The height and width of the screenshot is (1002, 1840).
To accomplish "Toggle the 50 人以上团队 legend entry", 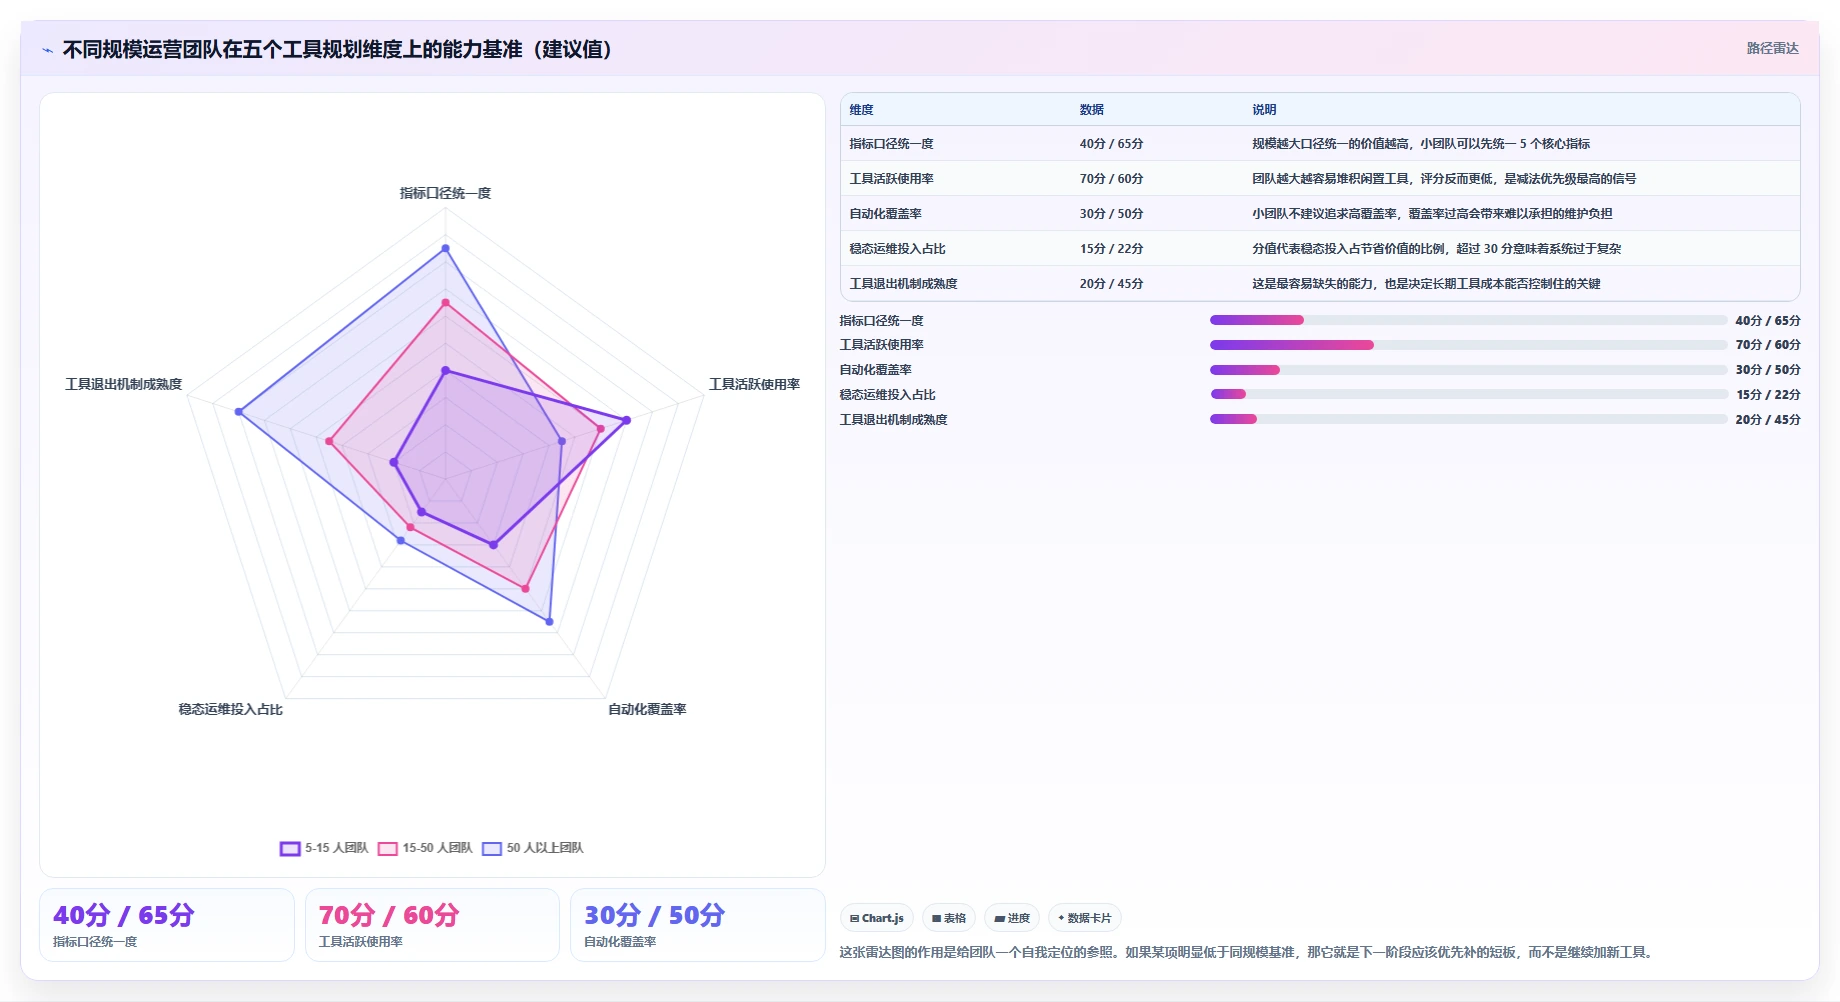I will [533, 848].
